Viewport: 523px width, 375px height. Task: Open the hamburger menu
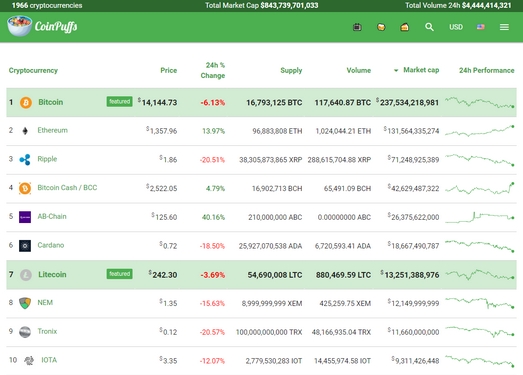pos(504,27)
